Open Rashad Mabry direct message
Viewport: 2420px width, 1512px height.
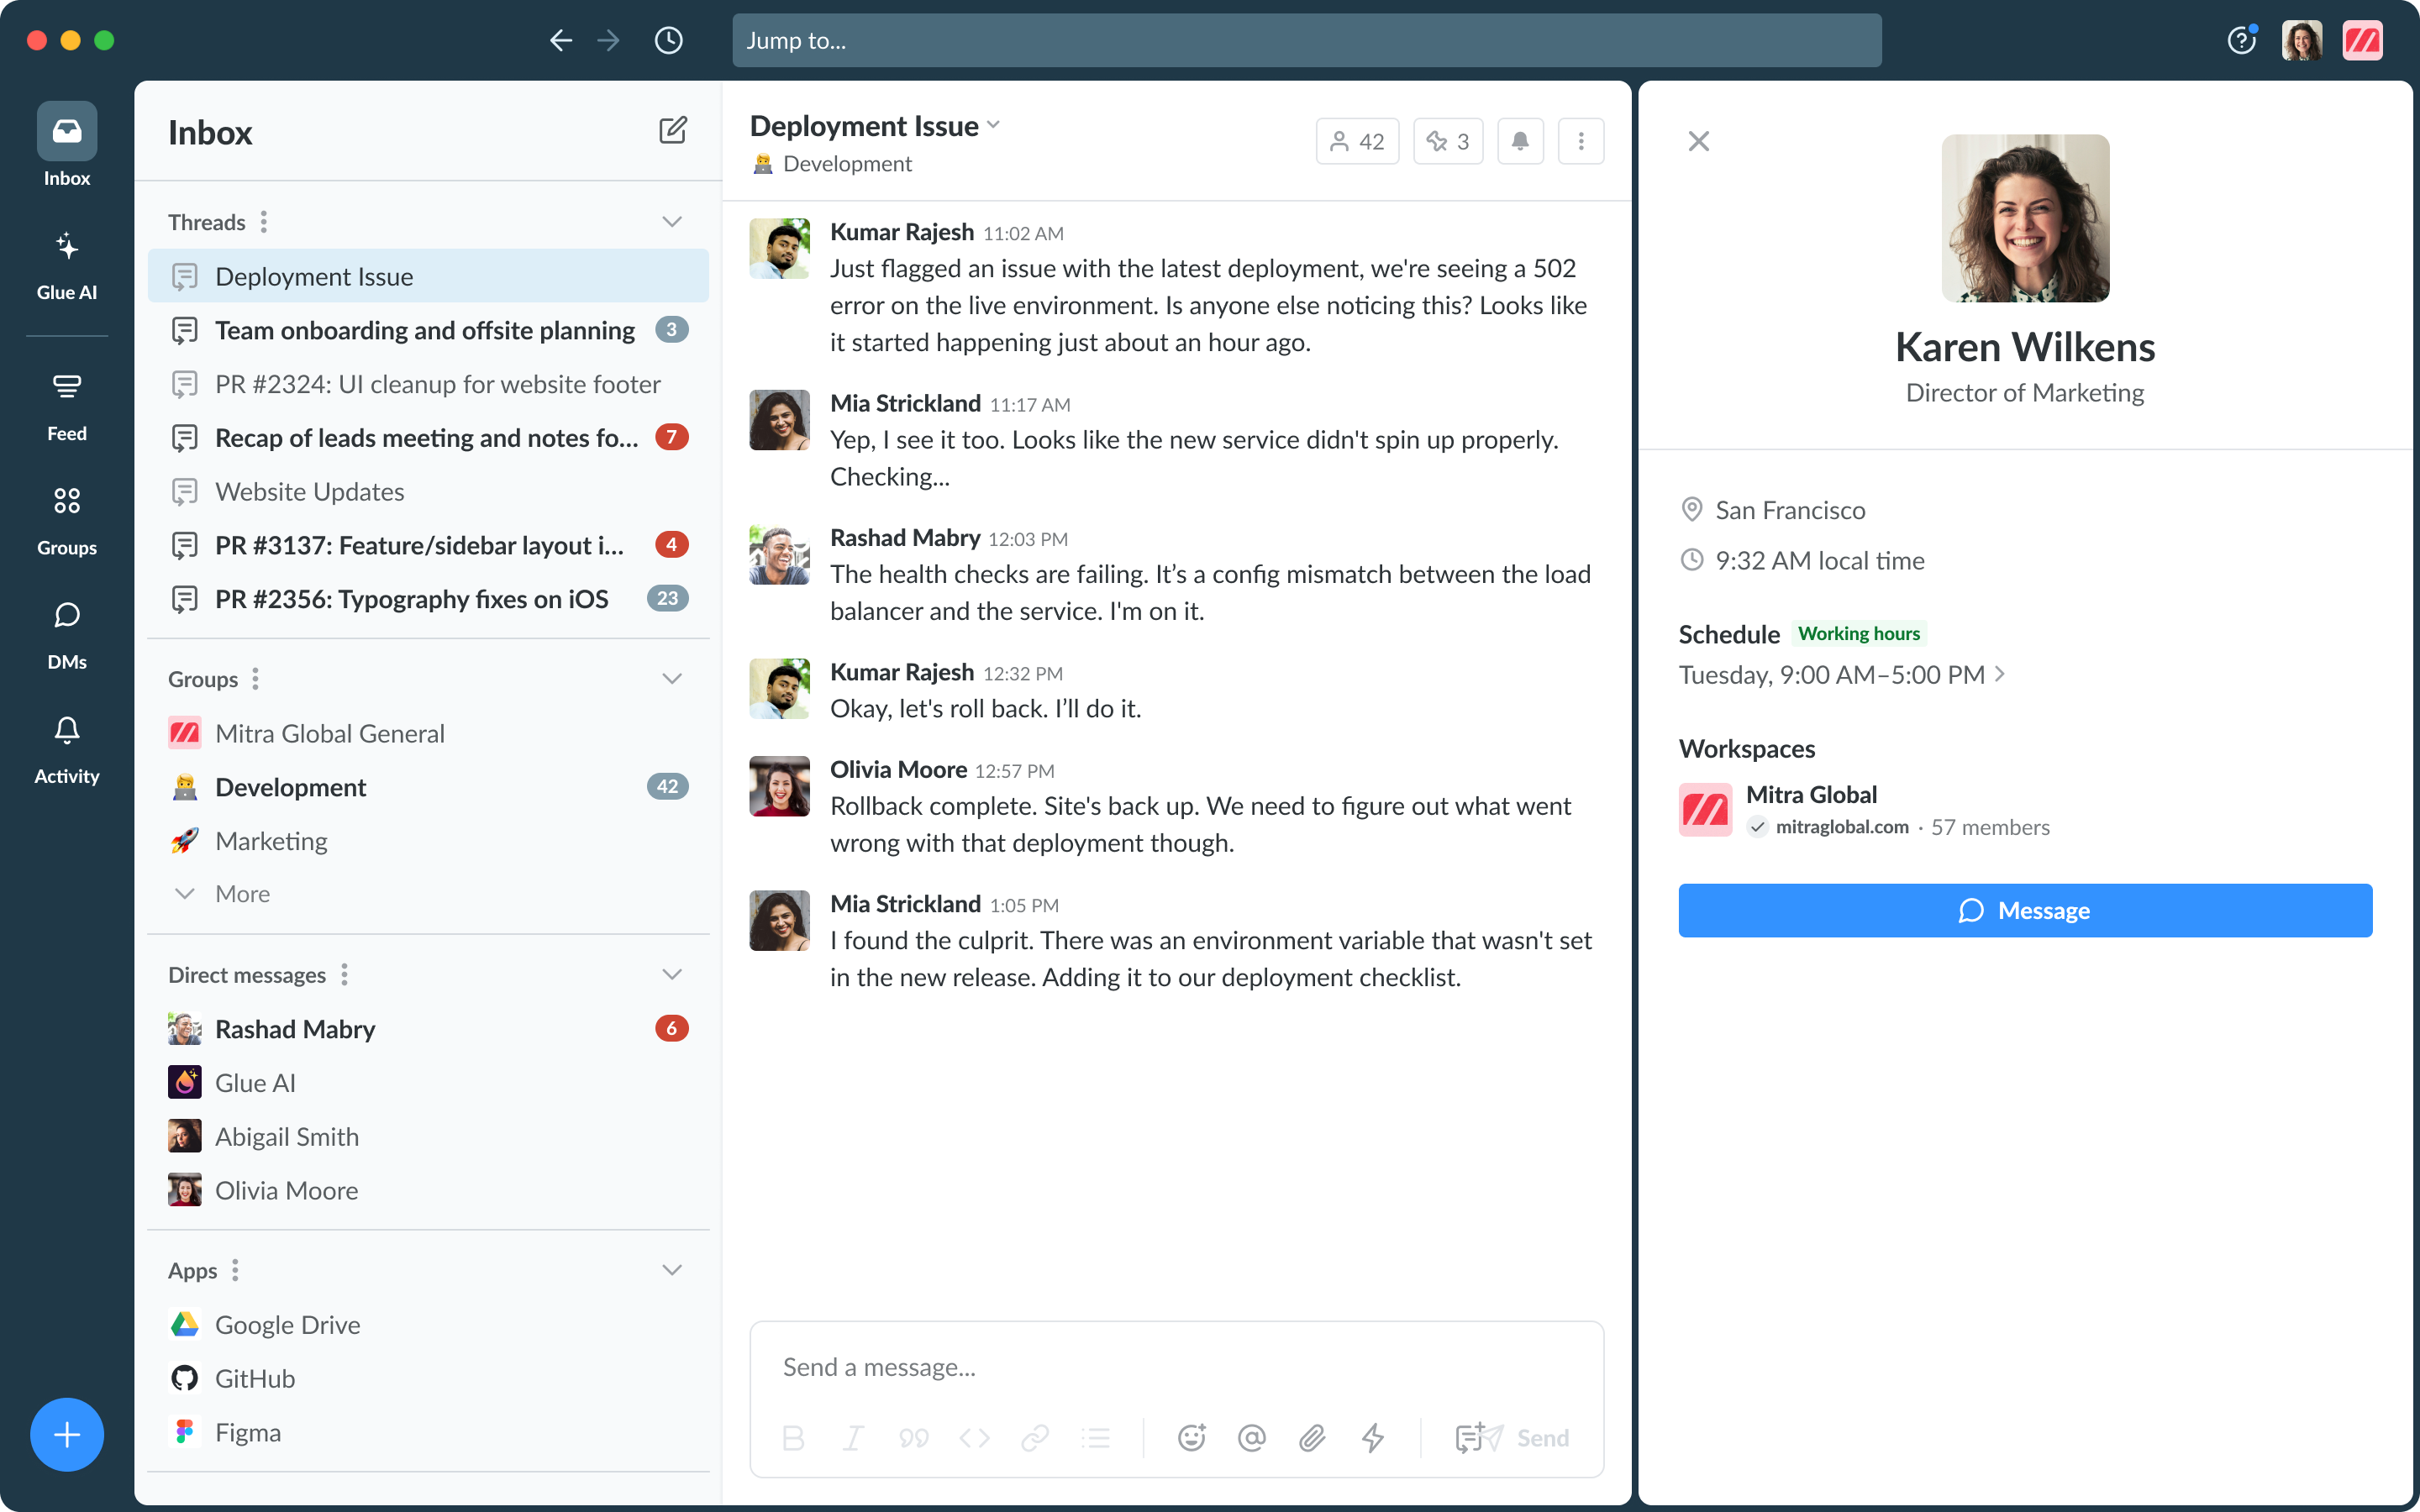point(295,1028)
